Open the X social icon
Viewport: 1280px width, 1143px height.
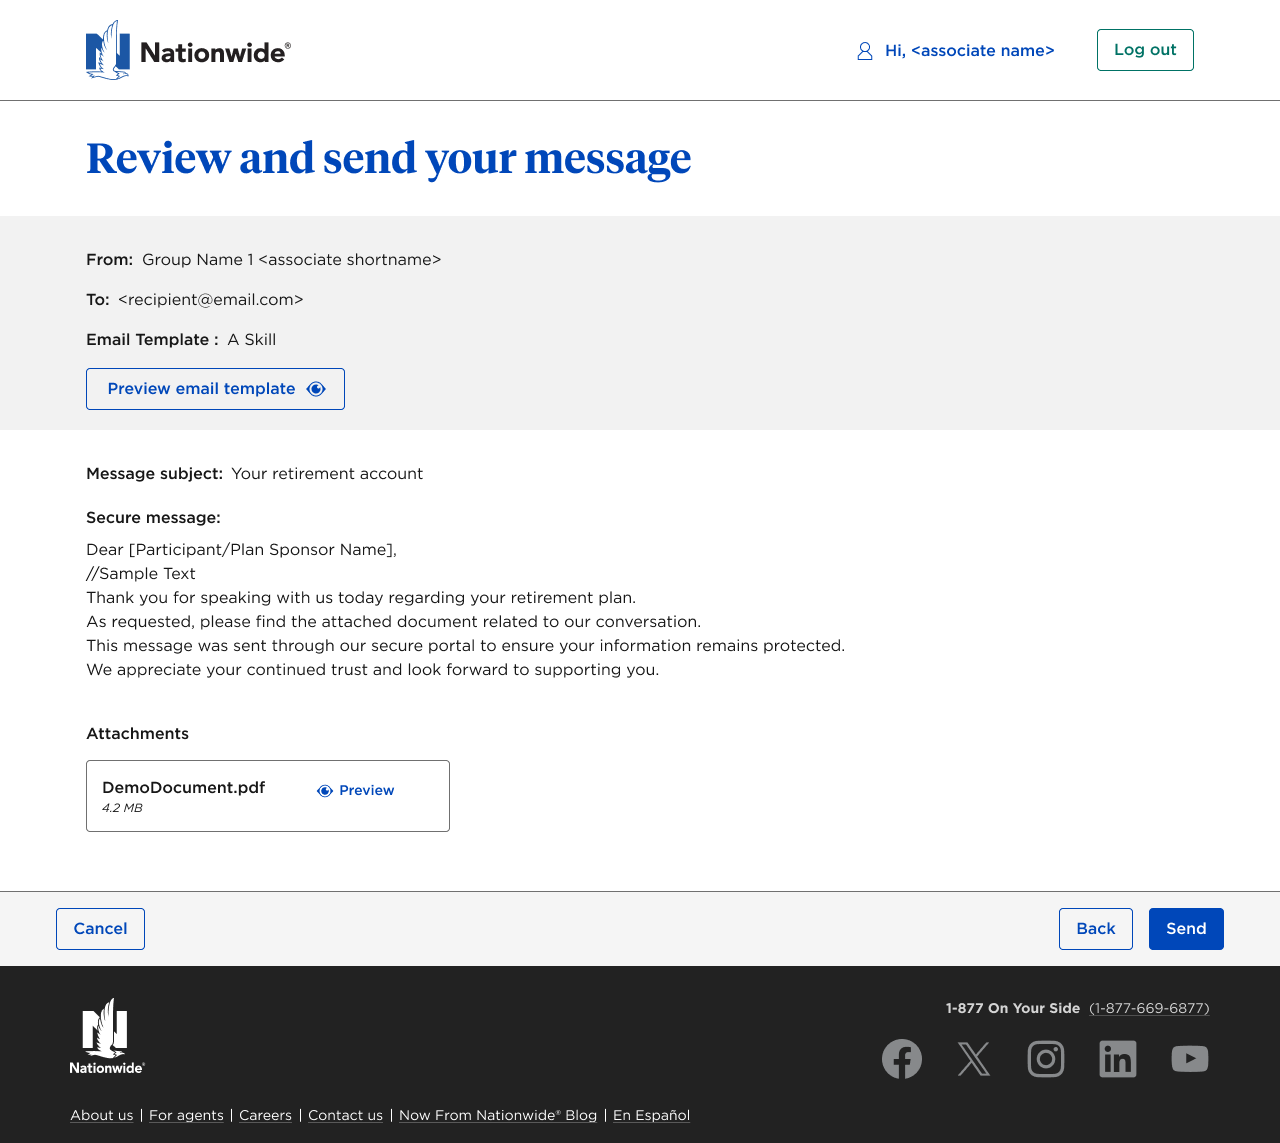point(974,1059)
